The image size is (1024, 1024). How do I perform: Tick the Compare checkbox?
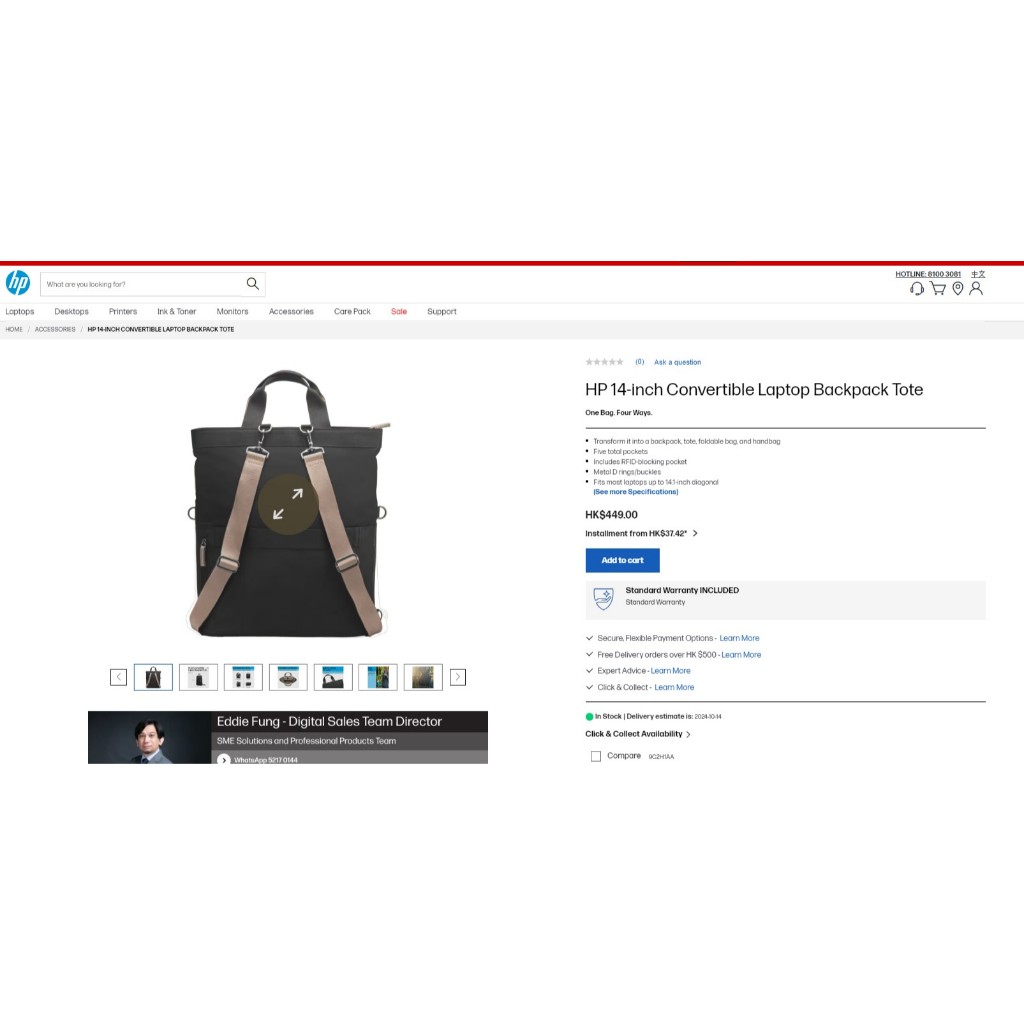[596, 756]
